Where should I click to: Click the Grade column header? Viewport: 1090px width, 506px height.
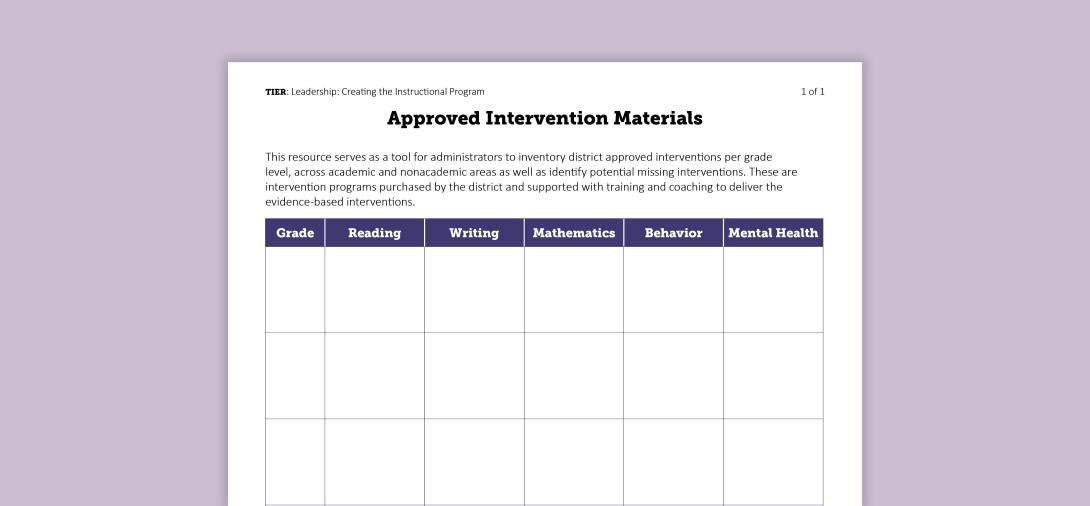click(x=295, y=233)
